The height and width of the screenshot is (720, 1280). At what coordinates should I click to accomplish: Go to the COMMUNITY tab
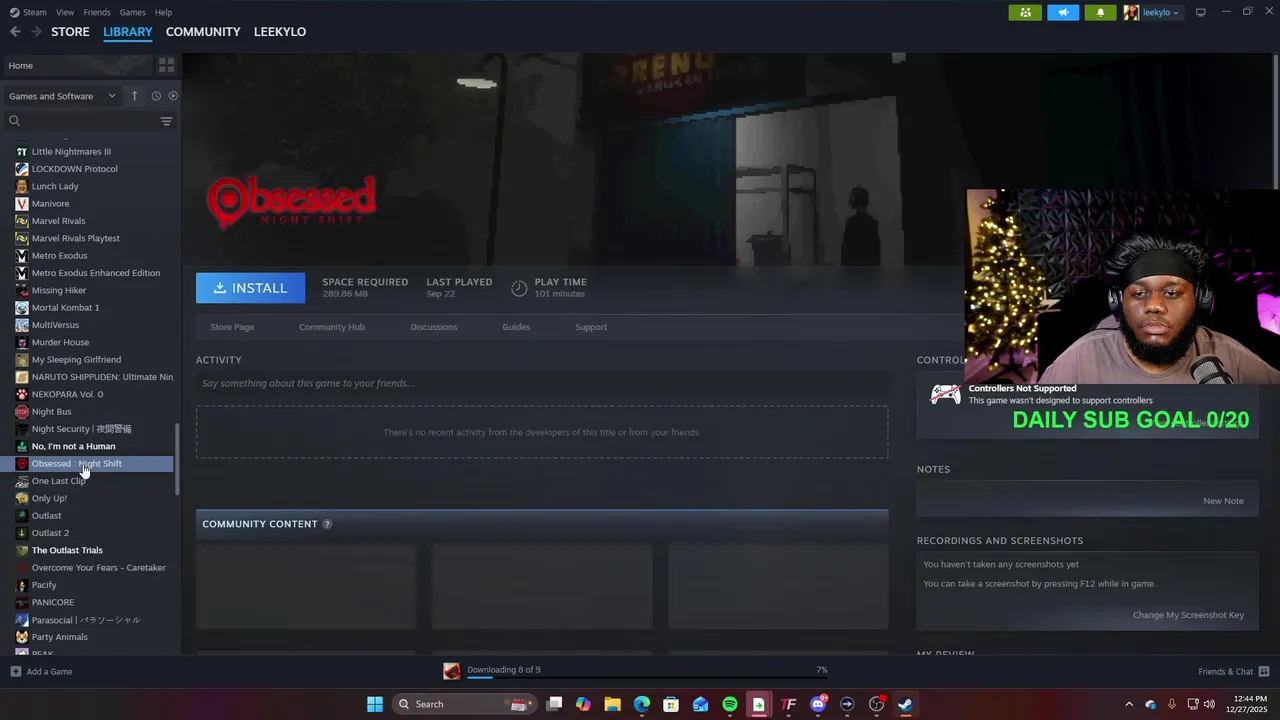click(203, 32)
